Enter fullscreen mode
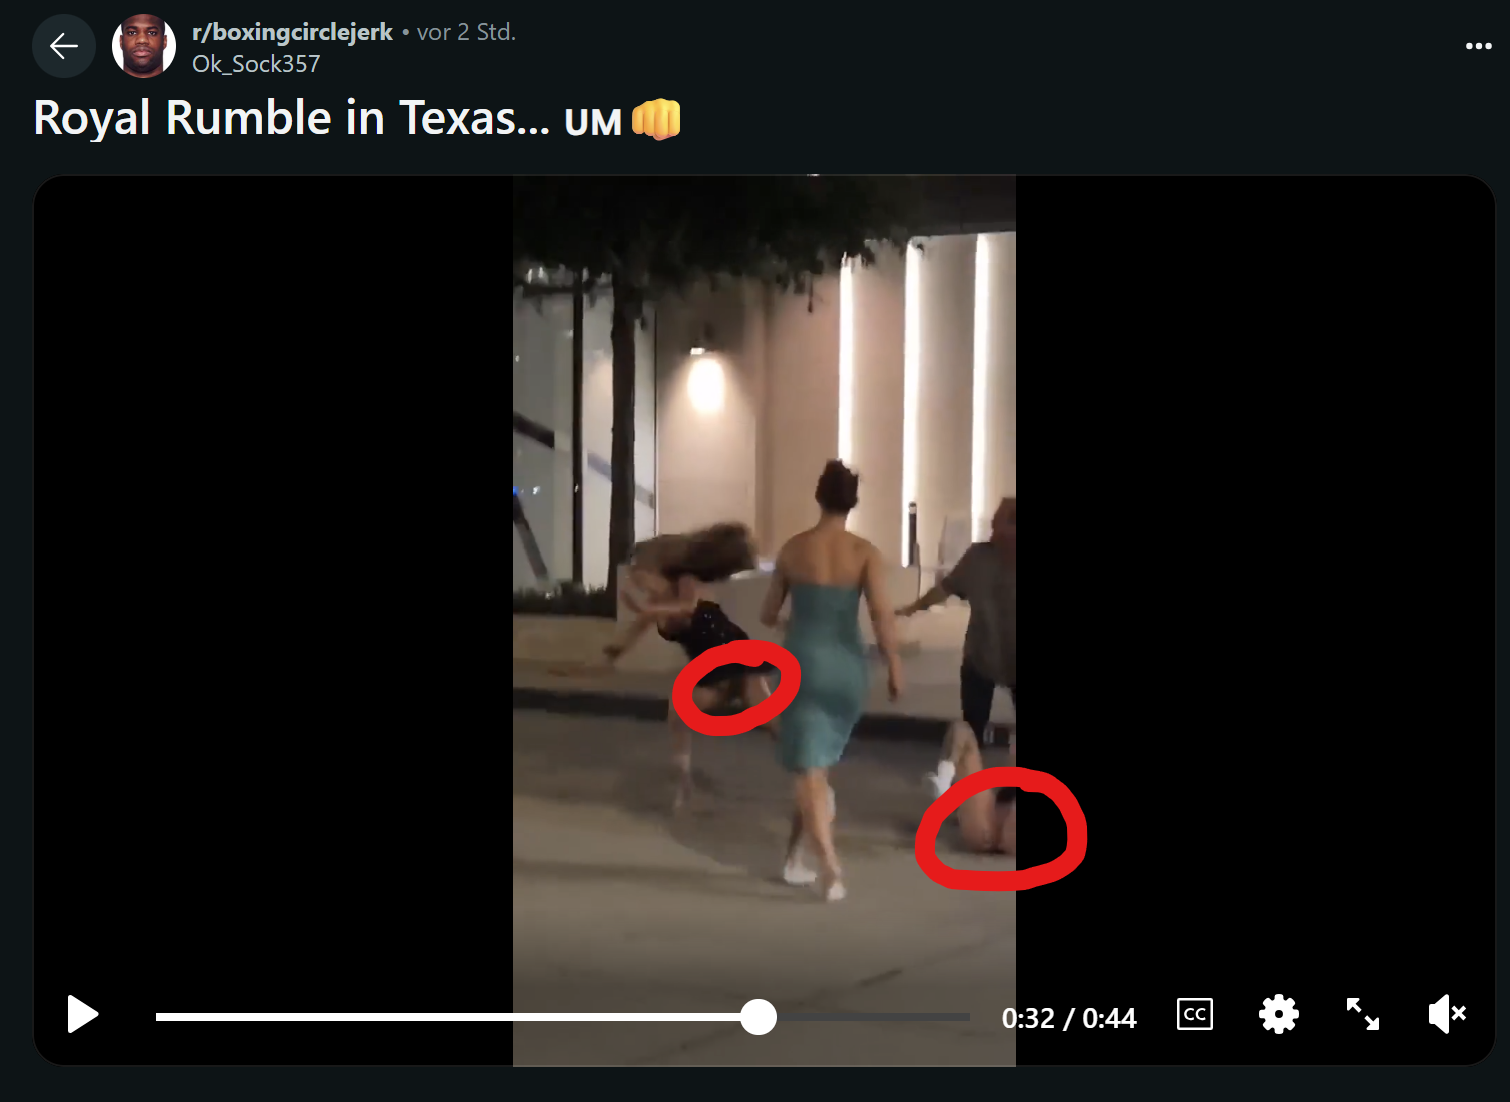 (1362, 1014)
